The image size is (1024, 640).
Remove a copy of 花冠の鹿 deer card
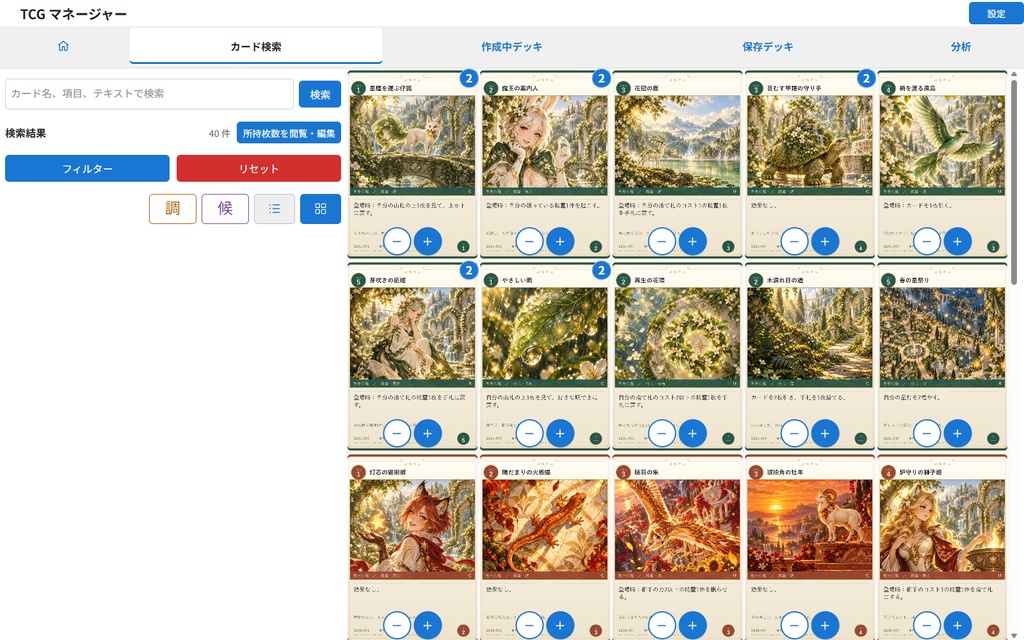click(x=662, y=242)
